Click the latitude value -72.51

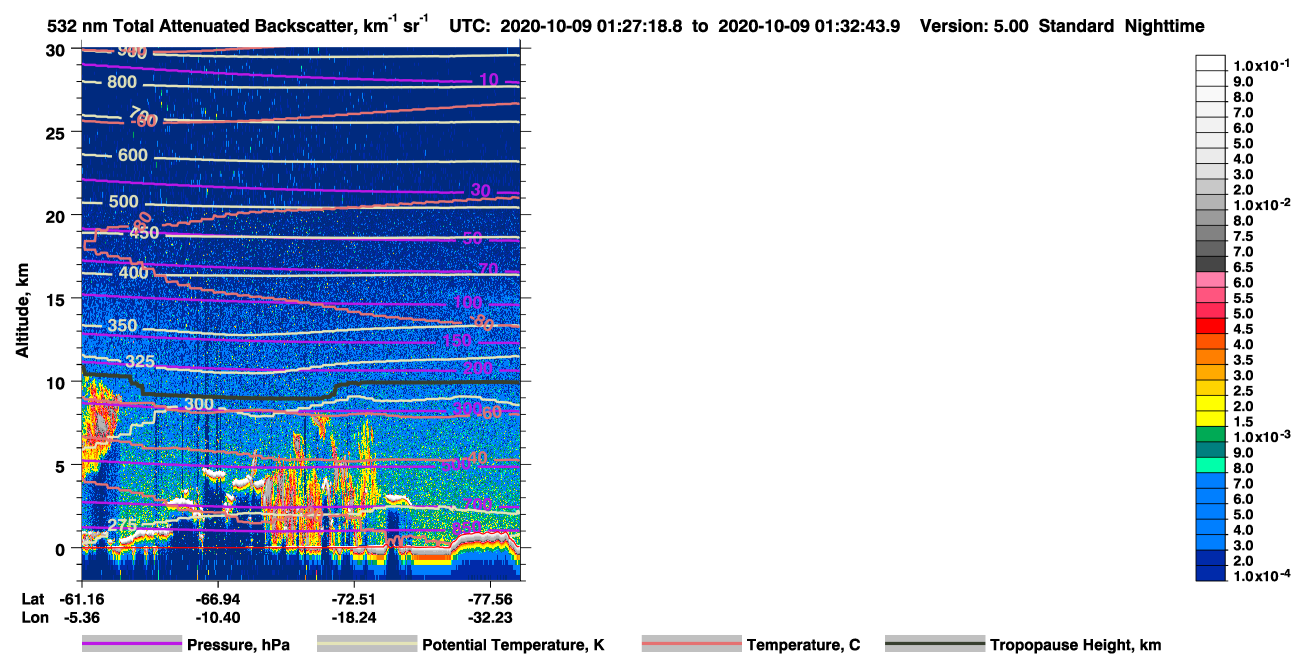tap(355, 598)
